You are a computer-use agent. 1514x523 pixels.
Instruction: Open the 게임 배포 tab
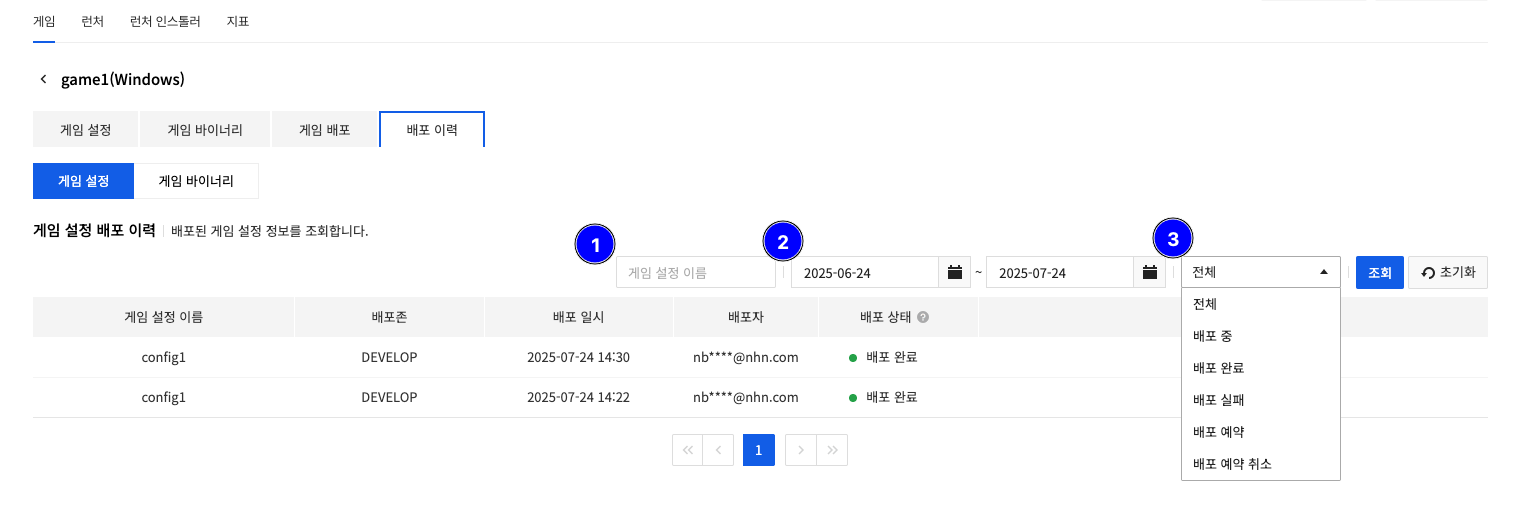click(325, 130)
